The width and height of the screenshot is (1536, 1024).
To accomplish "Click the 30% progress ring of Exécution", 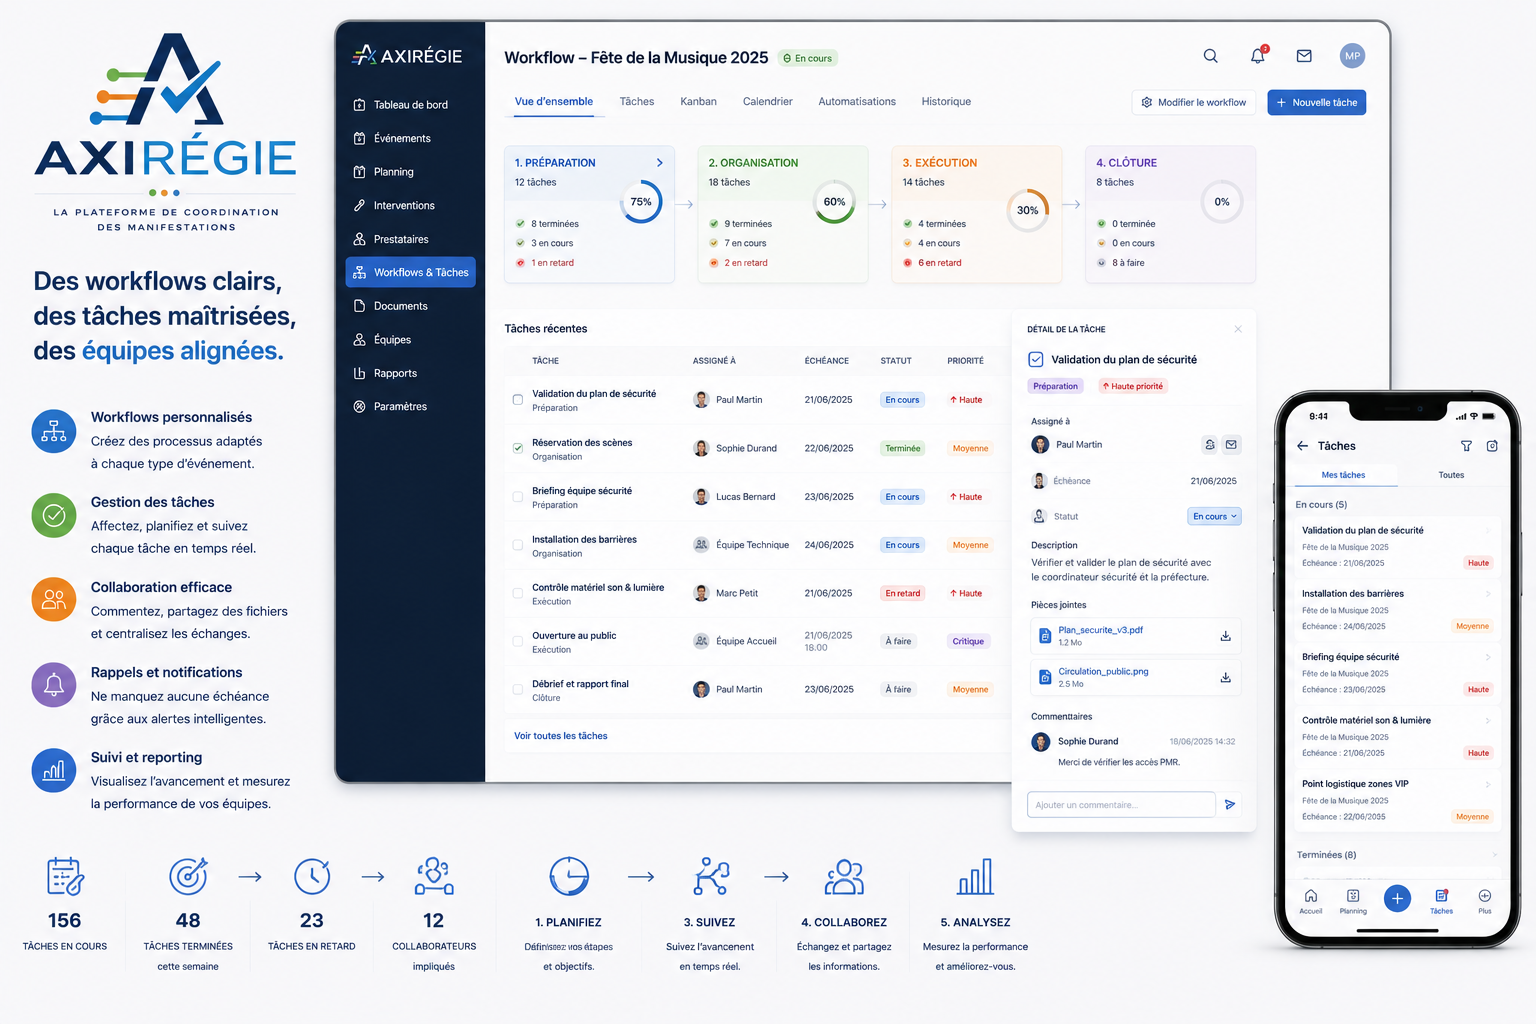I will pos(1027,210).
